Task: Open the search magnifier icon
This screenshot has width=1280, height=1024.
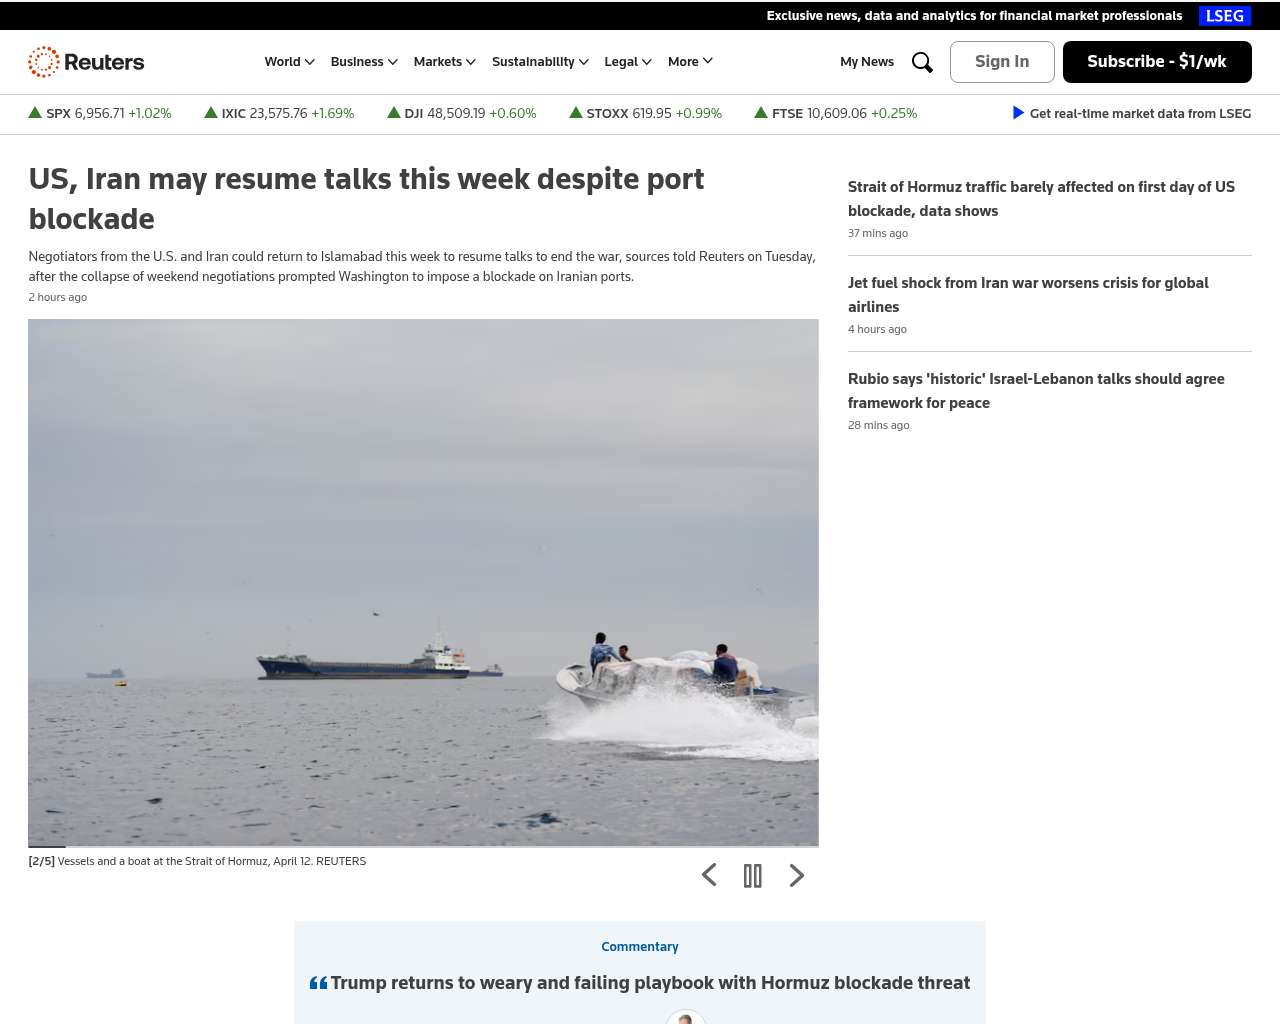Action: tap(922, 62)
